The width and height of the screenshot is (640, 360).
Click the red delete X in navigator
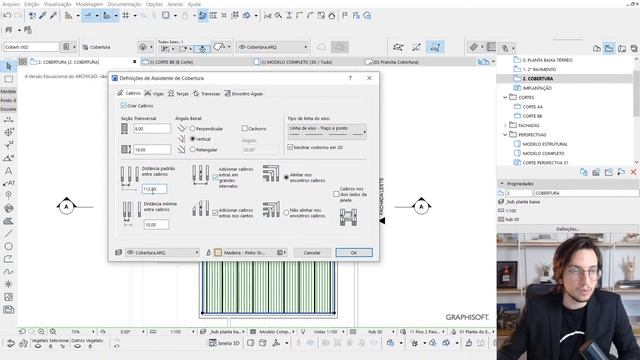pos(633,172)
